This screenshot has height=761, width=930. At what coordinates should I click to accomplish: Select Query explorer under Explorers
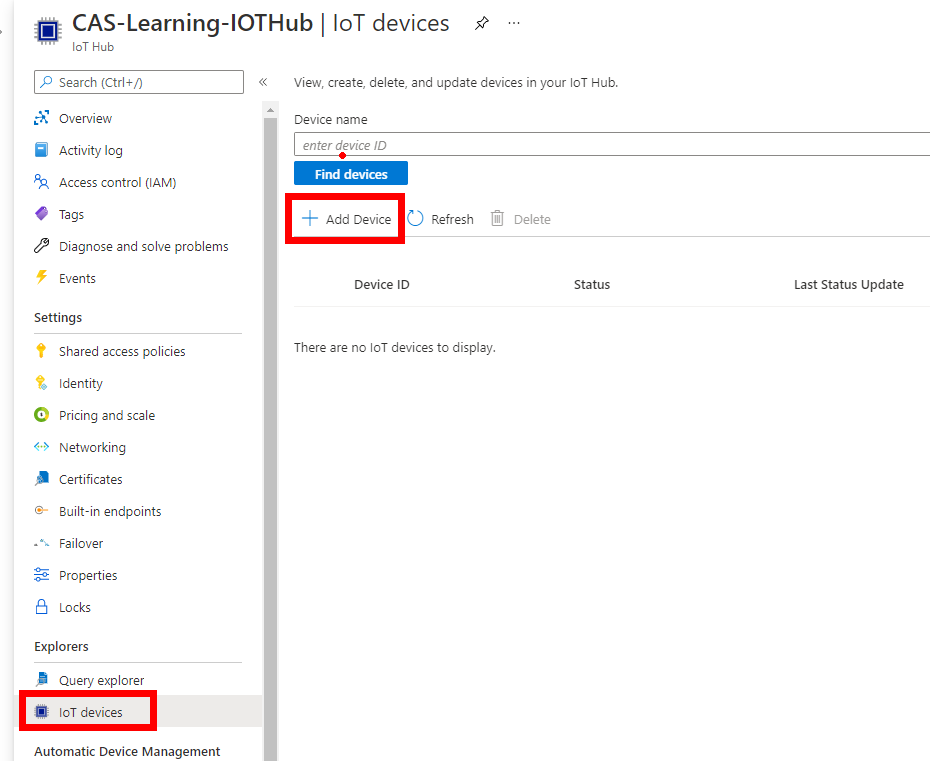click(101, 680)
